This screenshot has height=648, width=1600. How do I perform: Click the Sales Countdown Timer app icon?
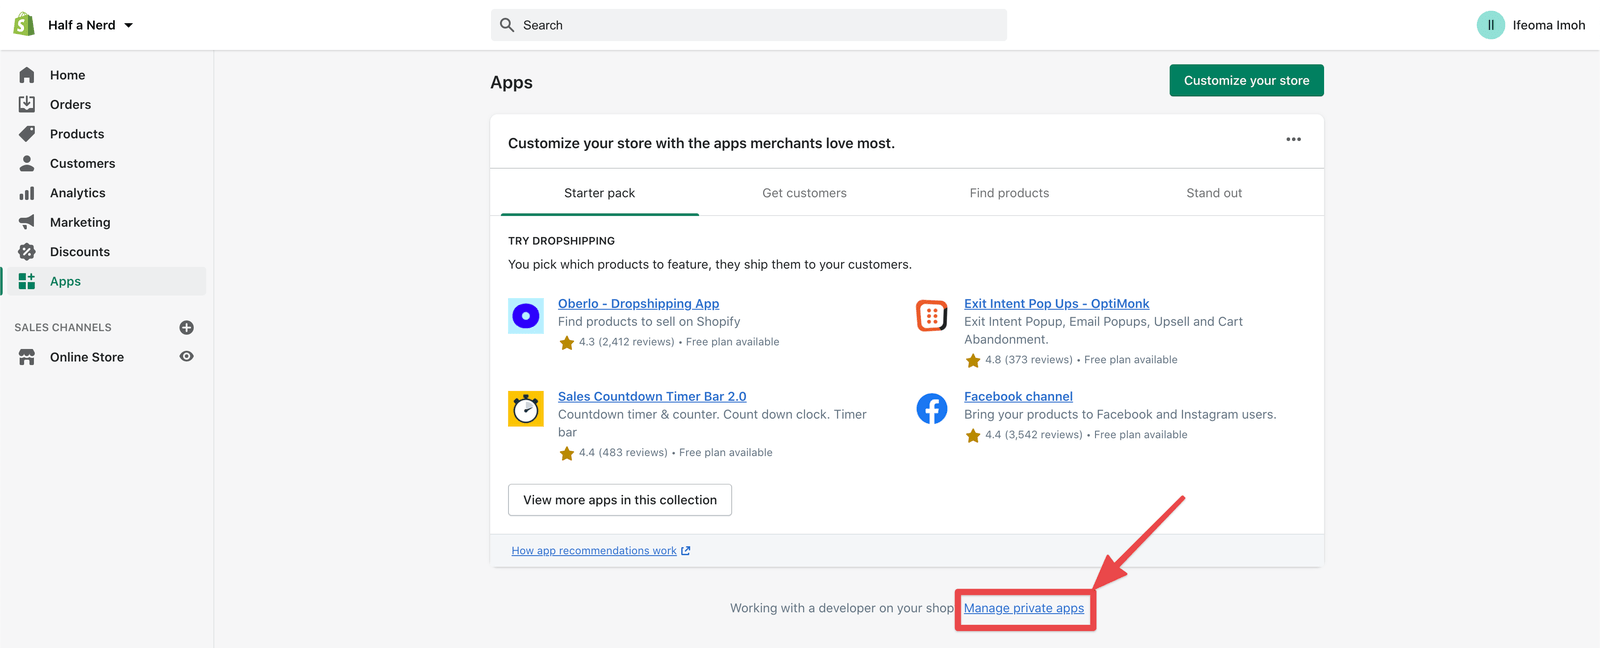tap(526, 409)
